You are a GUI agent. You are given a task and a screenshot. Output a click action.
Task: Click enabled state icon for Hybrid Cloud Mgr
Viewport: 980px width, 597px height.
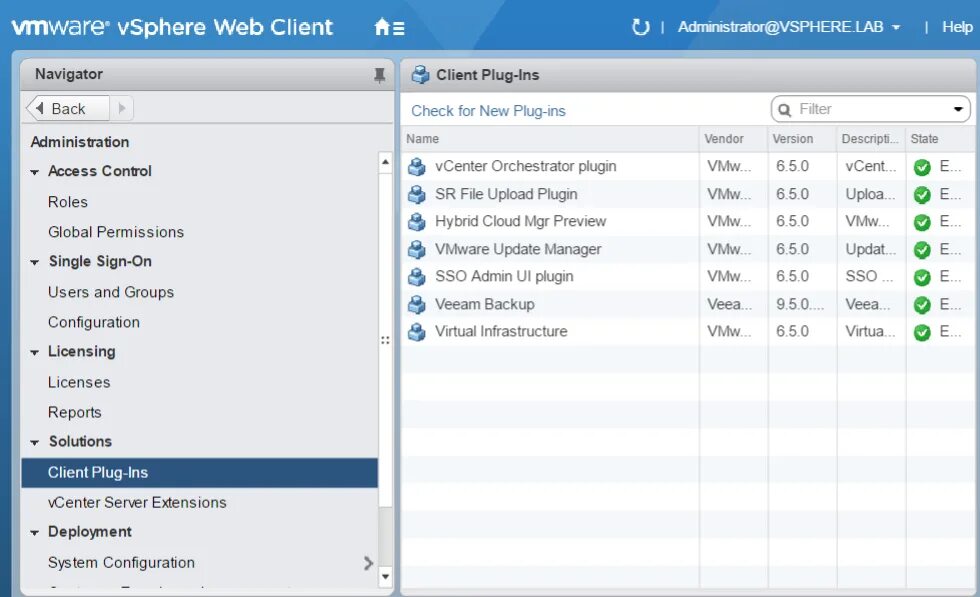click(x=922, y=222)
